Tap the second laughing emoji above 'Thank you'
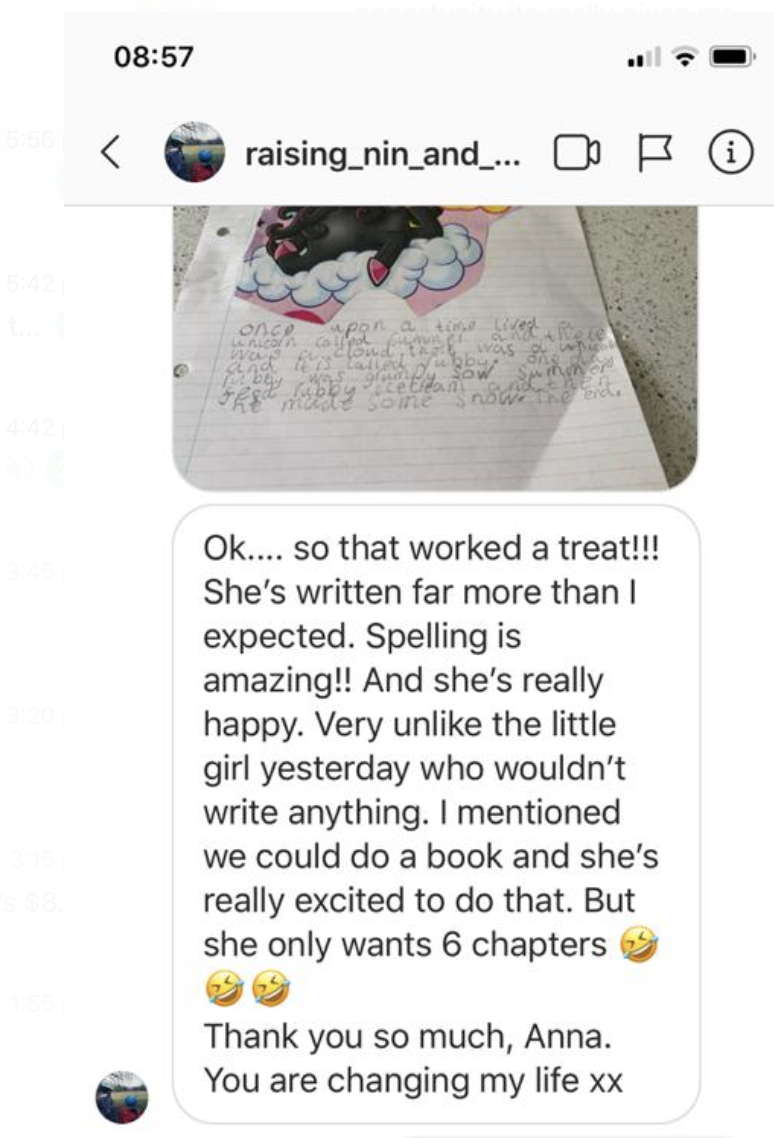The width and height of the screenshot is (774, 1138). point(270,988)
